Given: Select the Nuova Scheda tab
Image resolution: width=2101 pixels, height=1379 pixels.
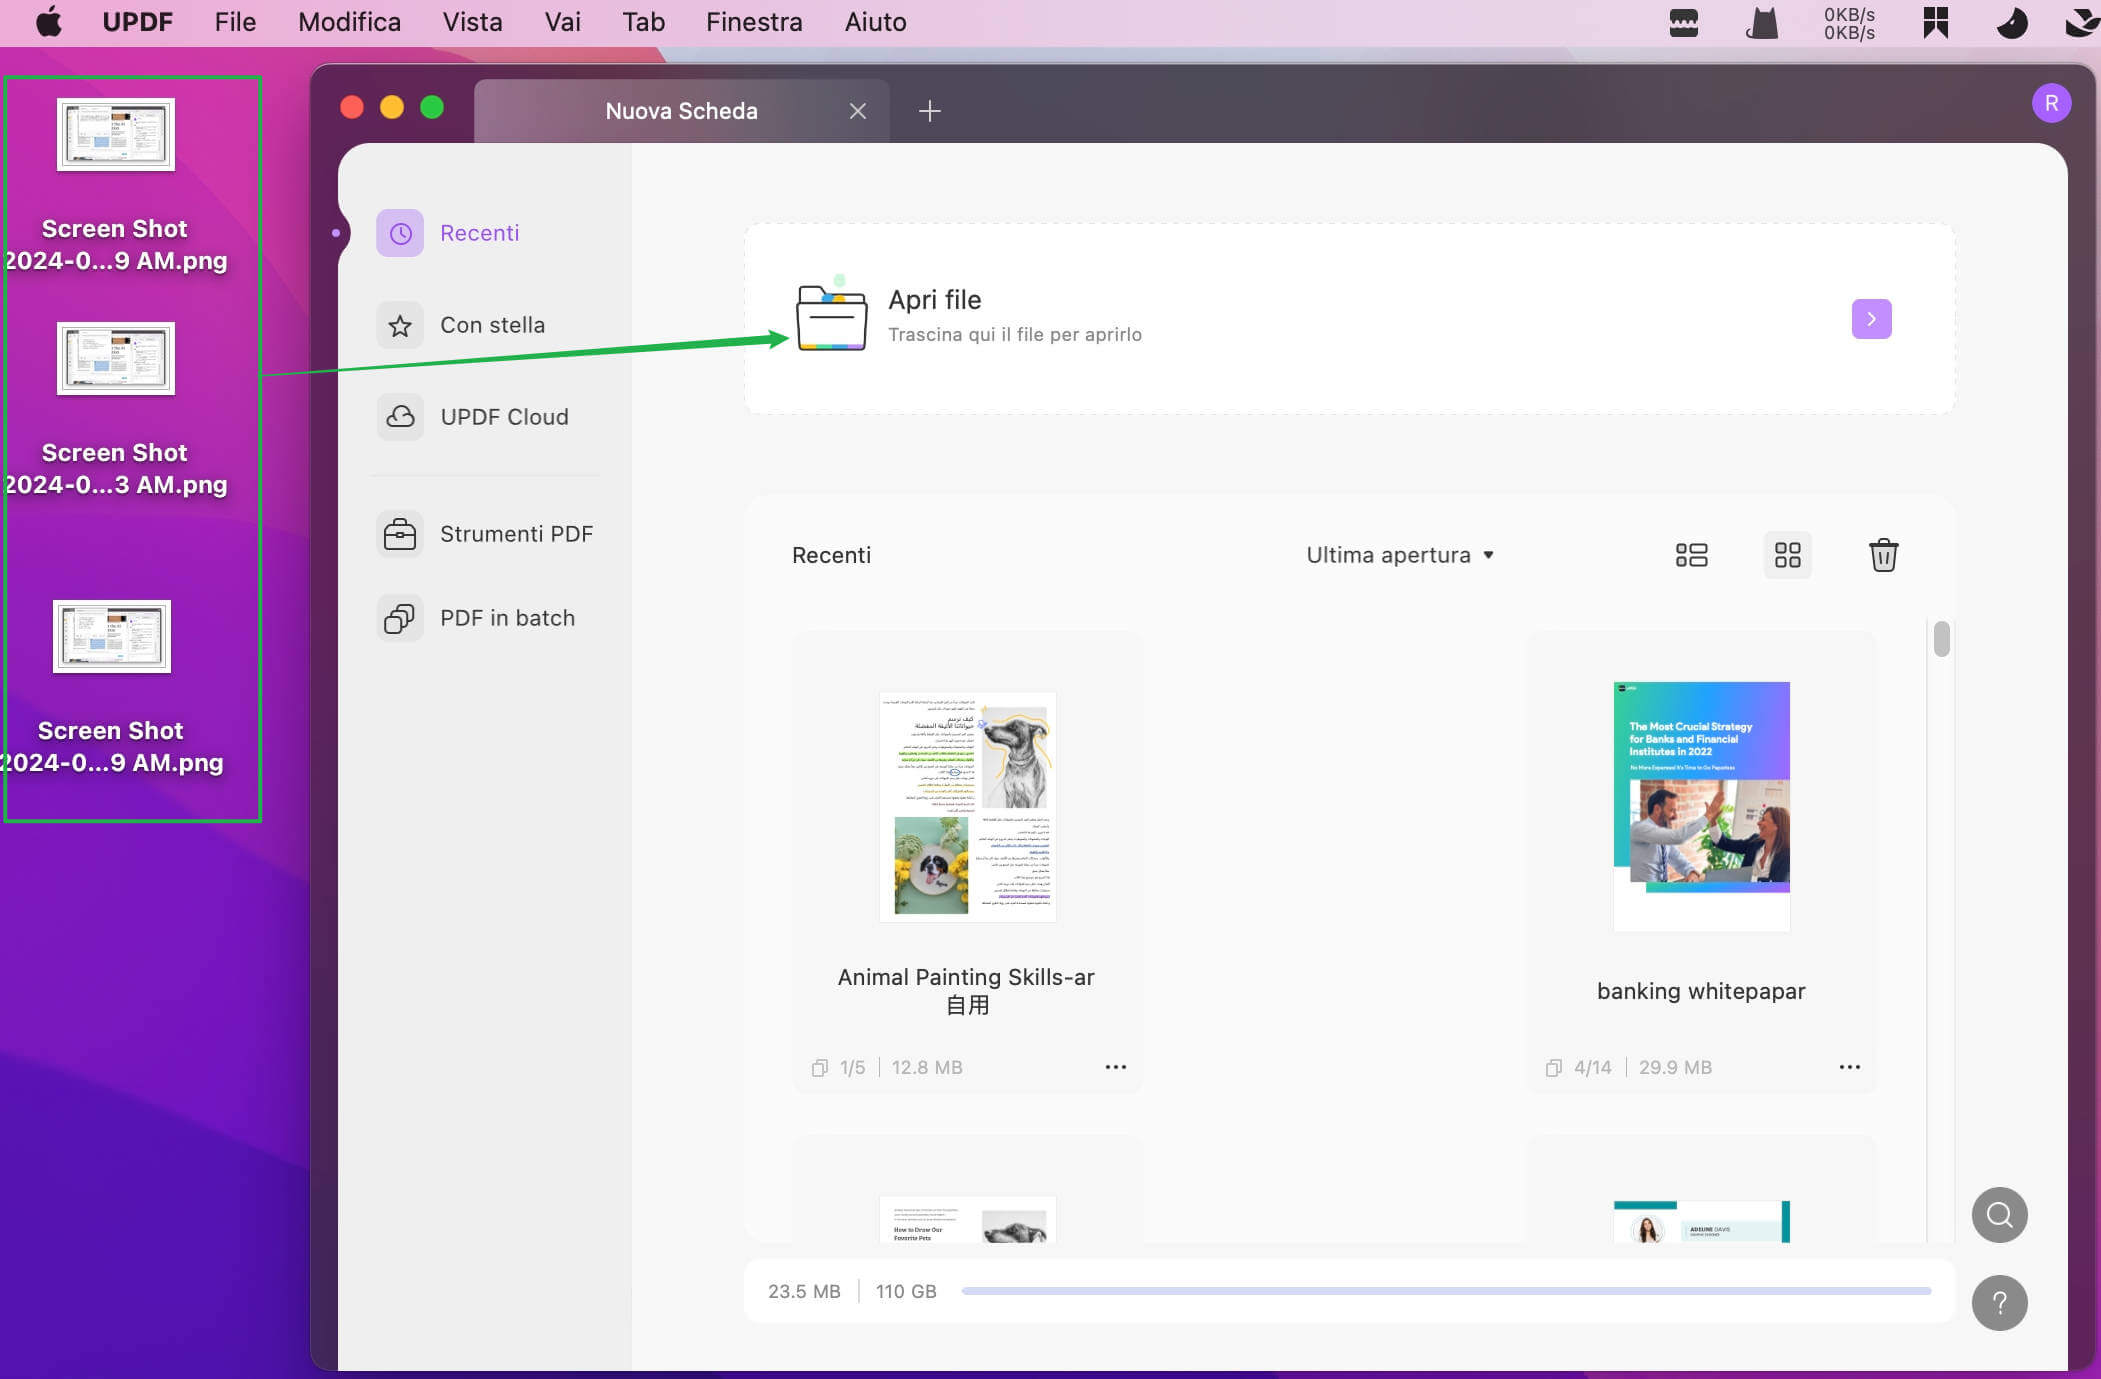Looking at the screenshot, I should point(682,111).
